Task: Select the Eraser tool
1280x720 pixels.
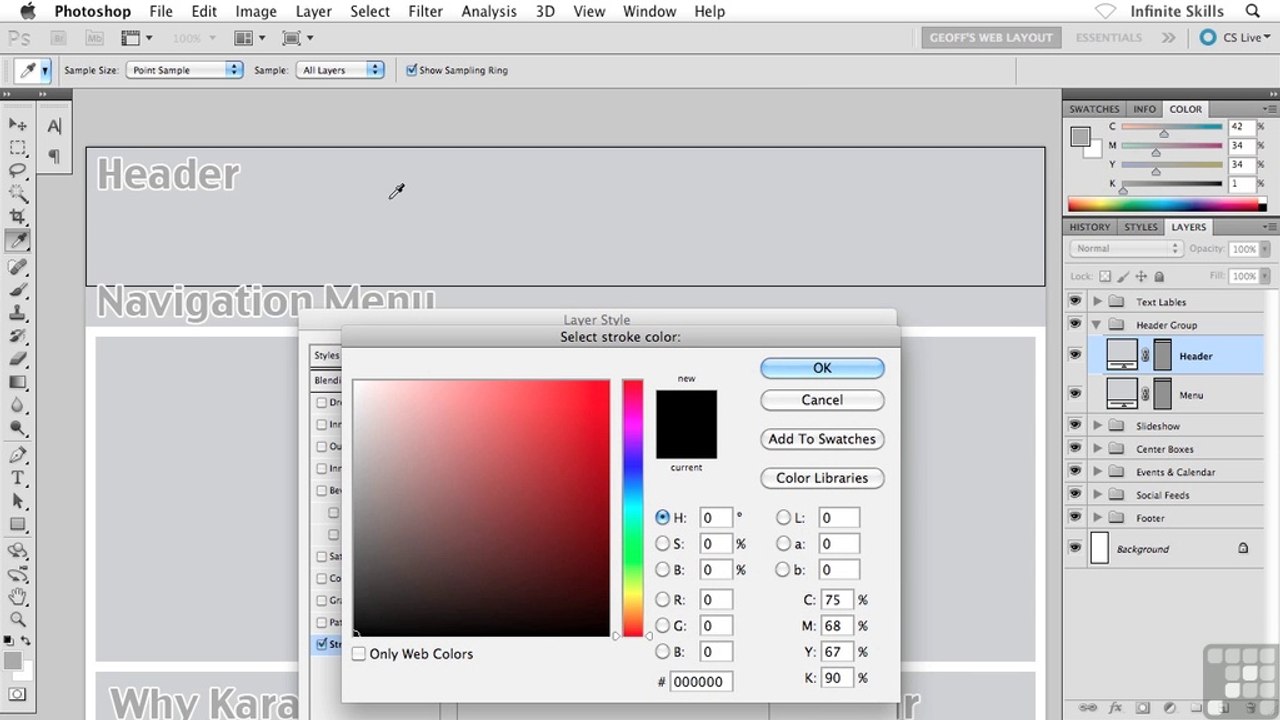Action: point(18,358)
